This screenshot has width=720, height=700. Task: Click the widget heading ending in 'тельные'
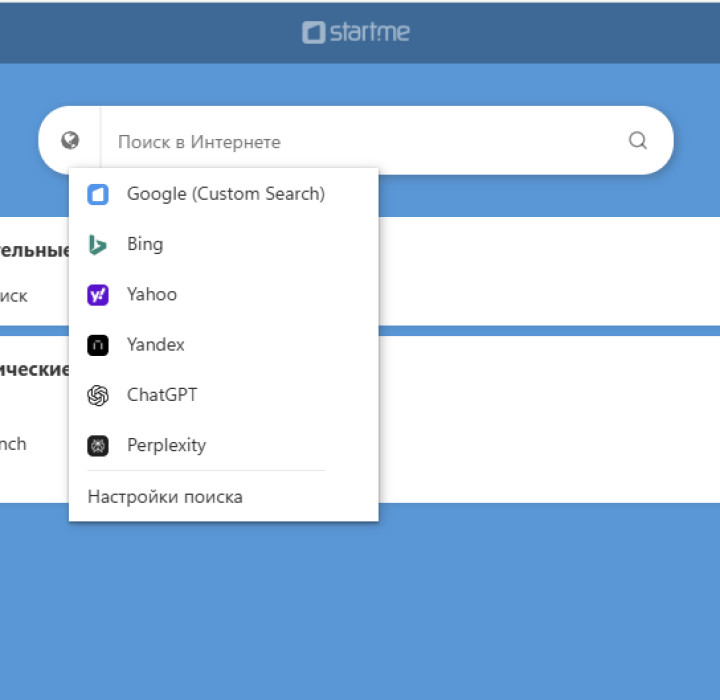point(35,251)
